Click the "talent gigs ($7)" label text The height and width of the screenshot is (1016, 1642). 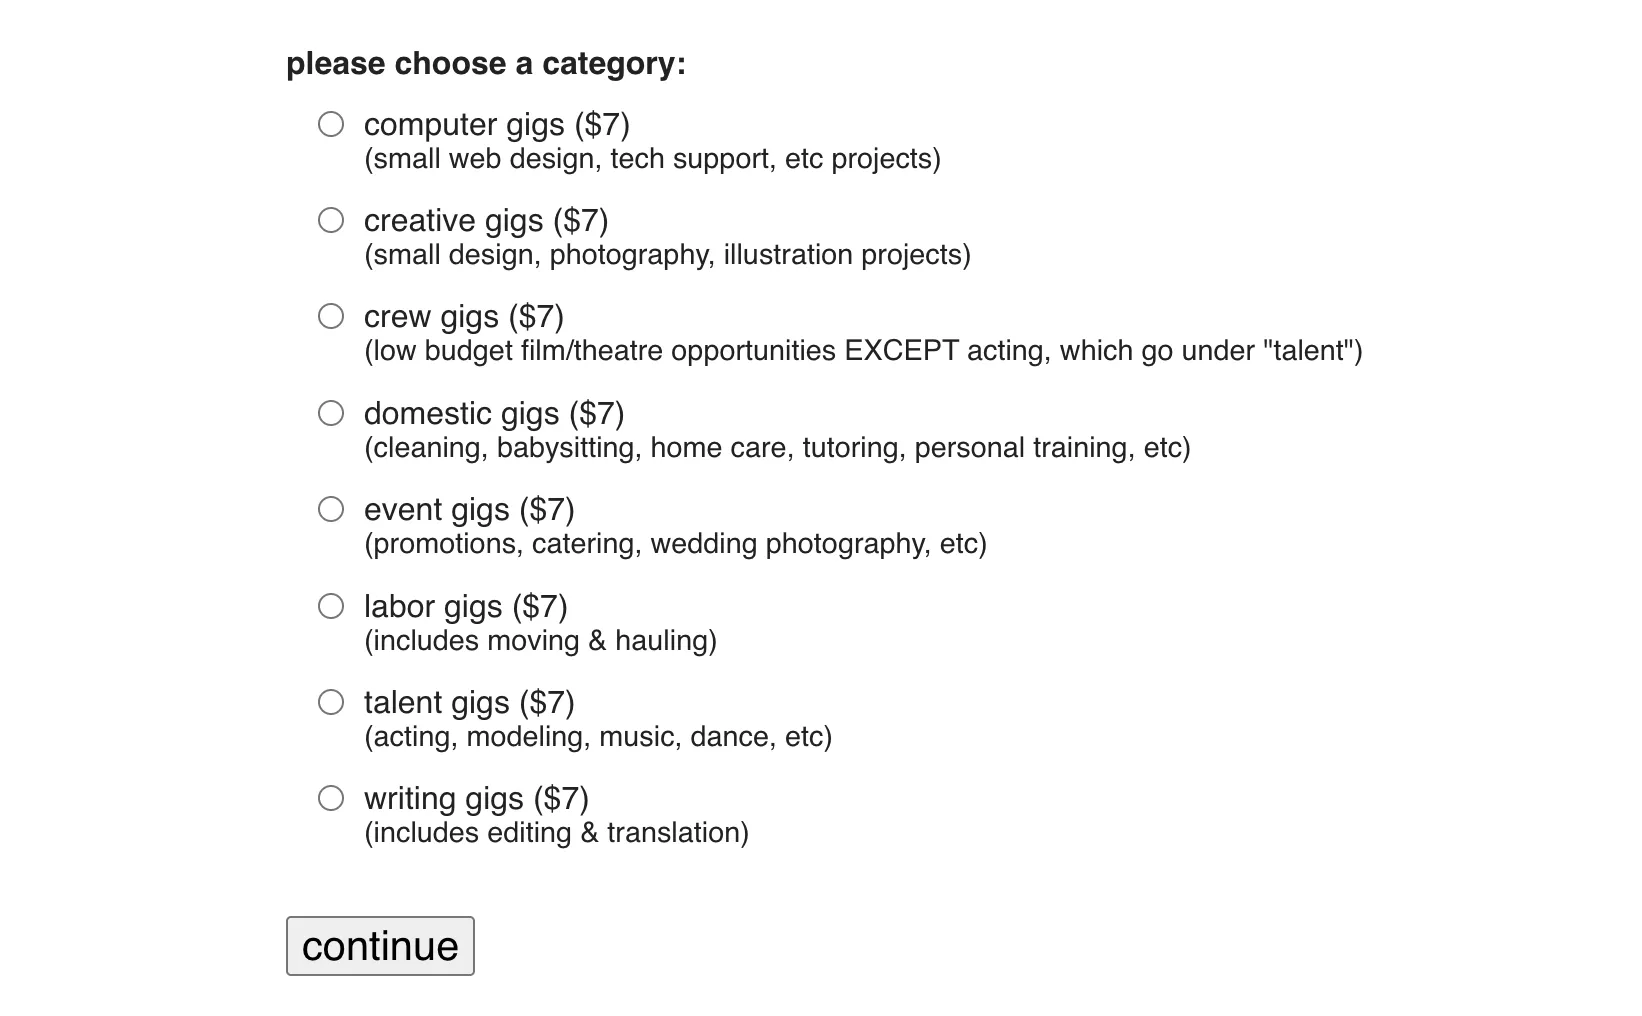pyautogui.click(x=468, y=703)
